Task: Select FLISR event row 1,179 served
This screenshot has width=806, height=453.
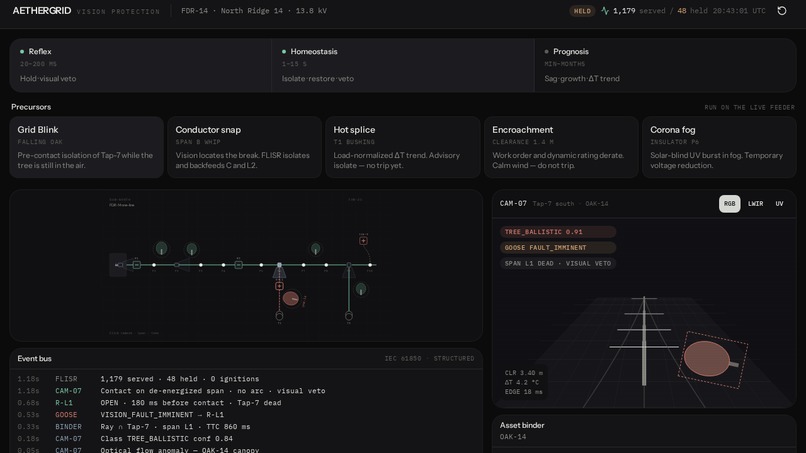Action: (x=246, y=379)
